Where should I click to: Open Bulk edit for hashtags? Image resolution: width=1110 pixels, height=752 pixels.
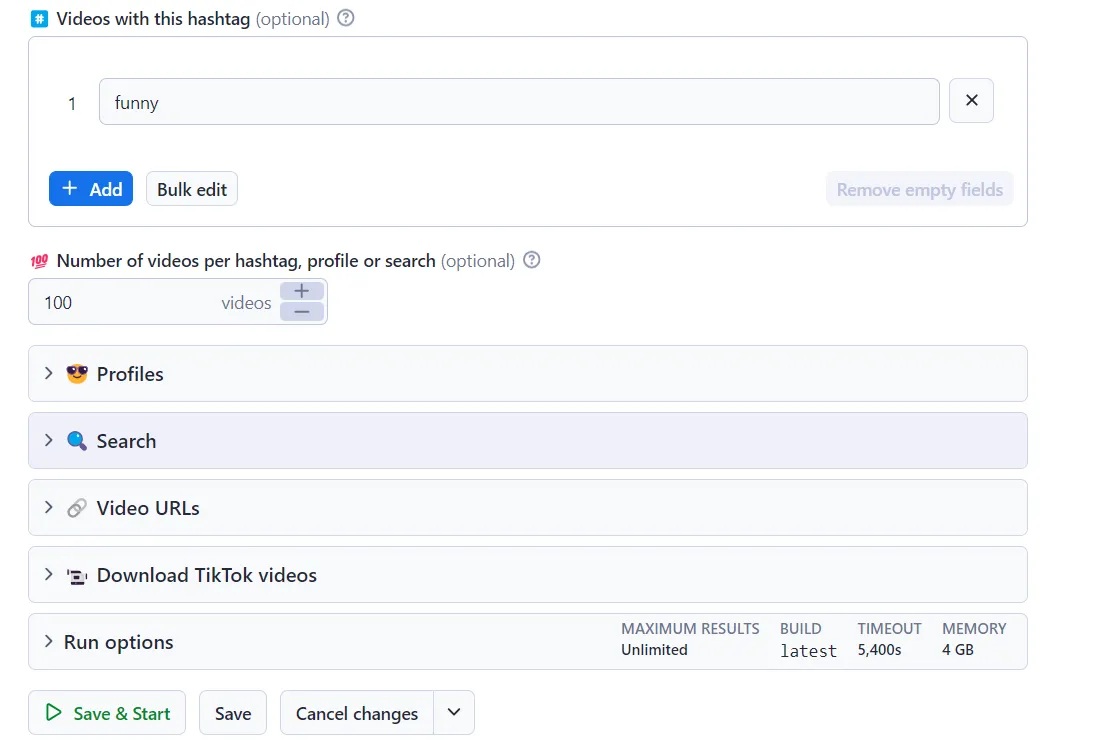(191, 188)
